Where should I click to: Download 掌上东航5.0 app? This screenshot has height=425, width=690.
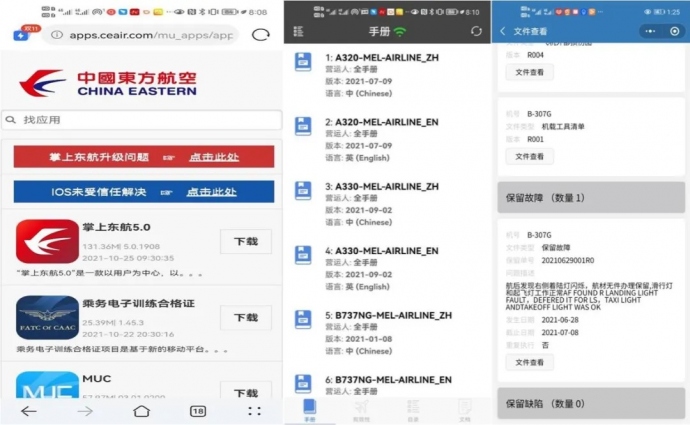[x=246, y=241]
